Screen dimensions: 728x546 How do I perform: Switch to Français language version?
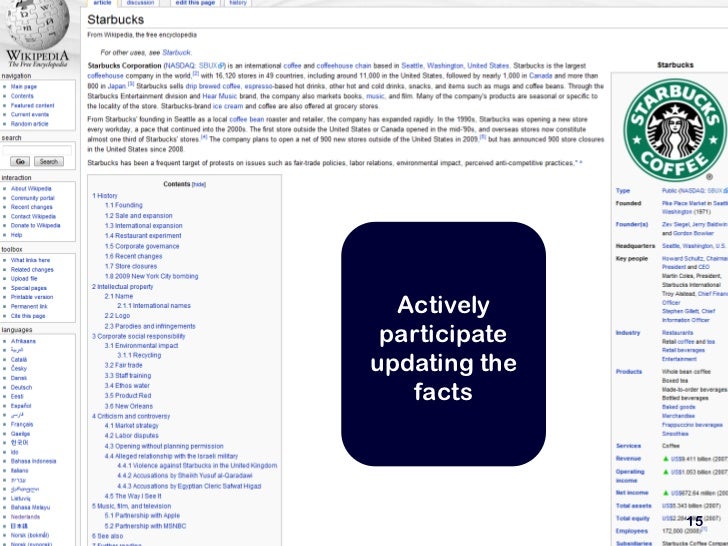[x=22, y=424]
